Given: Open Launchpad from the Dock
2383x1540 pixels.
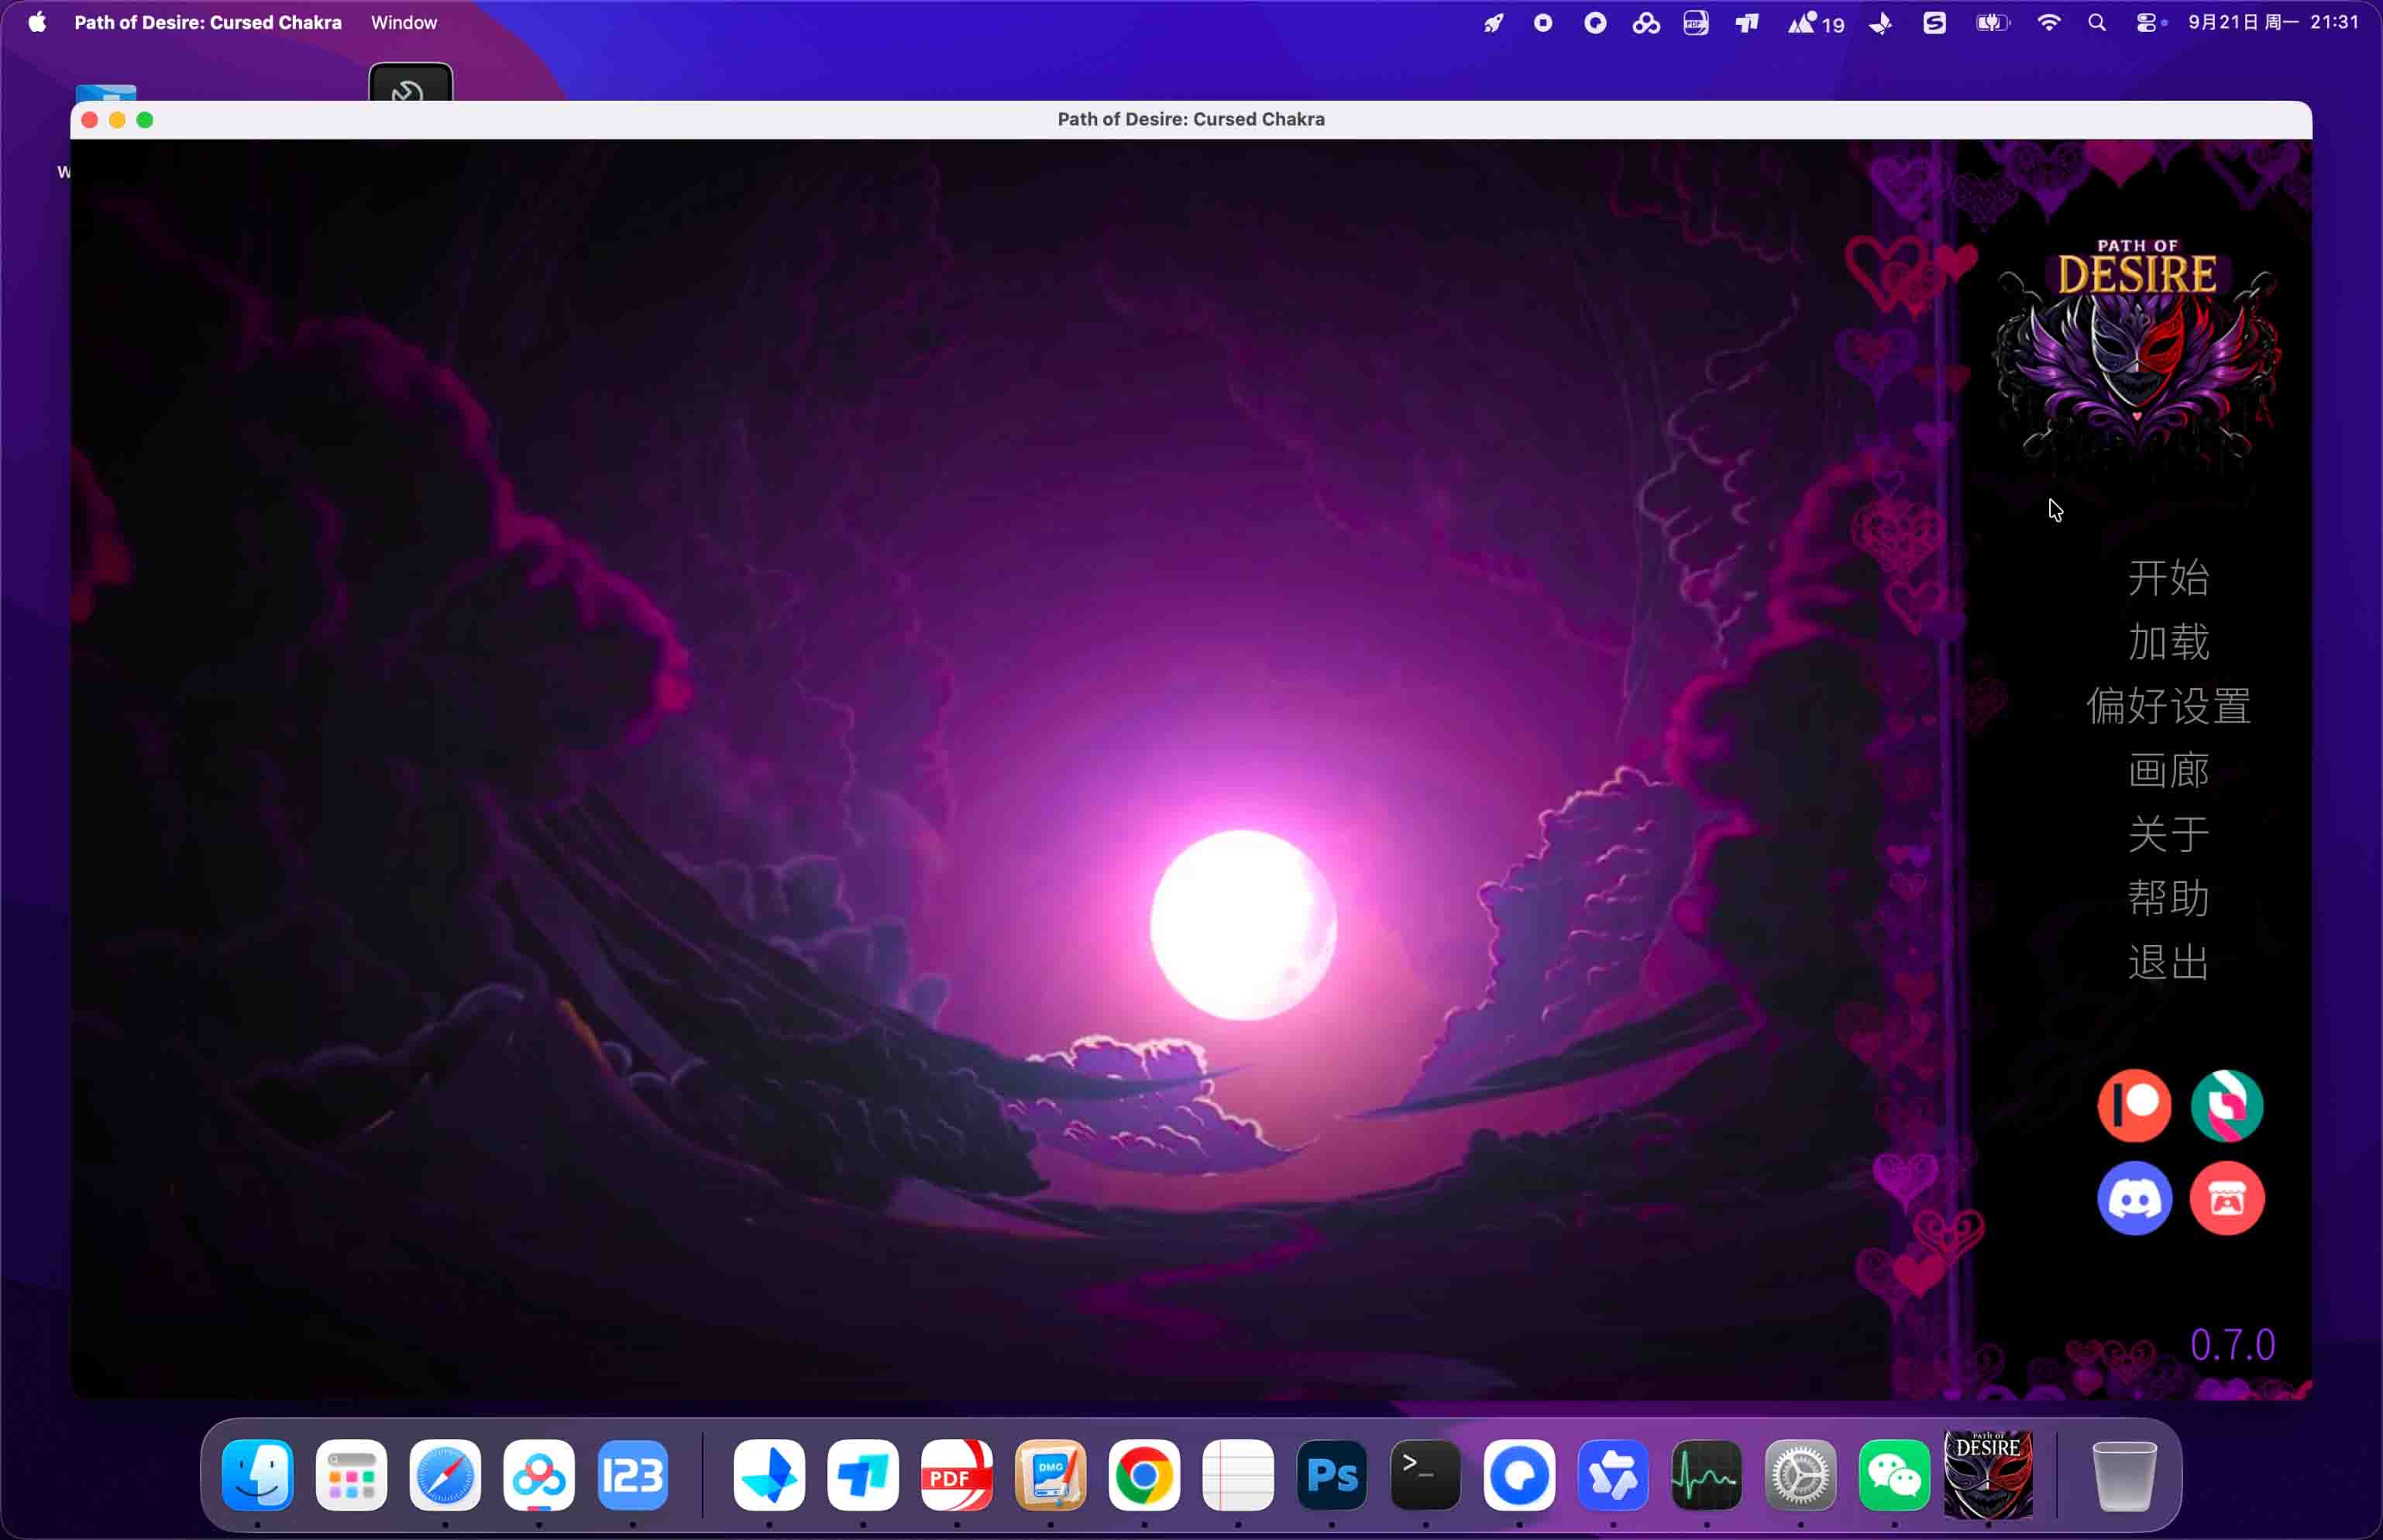Looking at the screenshot, I should [351, 1475].
